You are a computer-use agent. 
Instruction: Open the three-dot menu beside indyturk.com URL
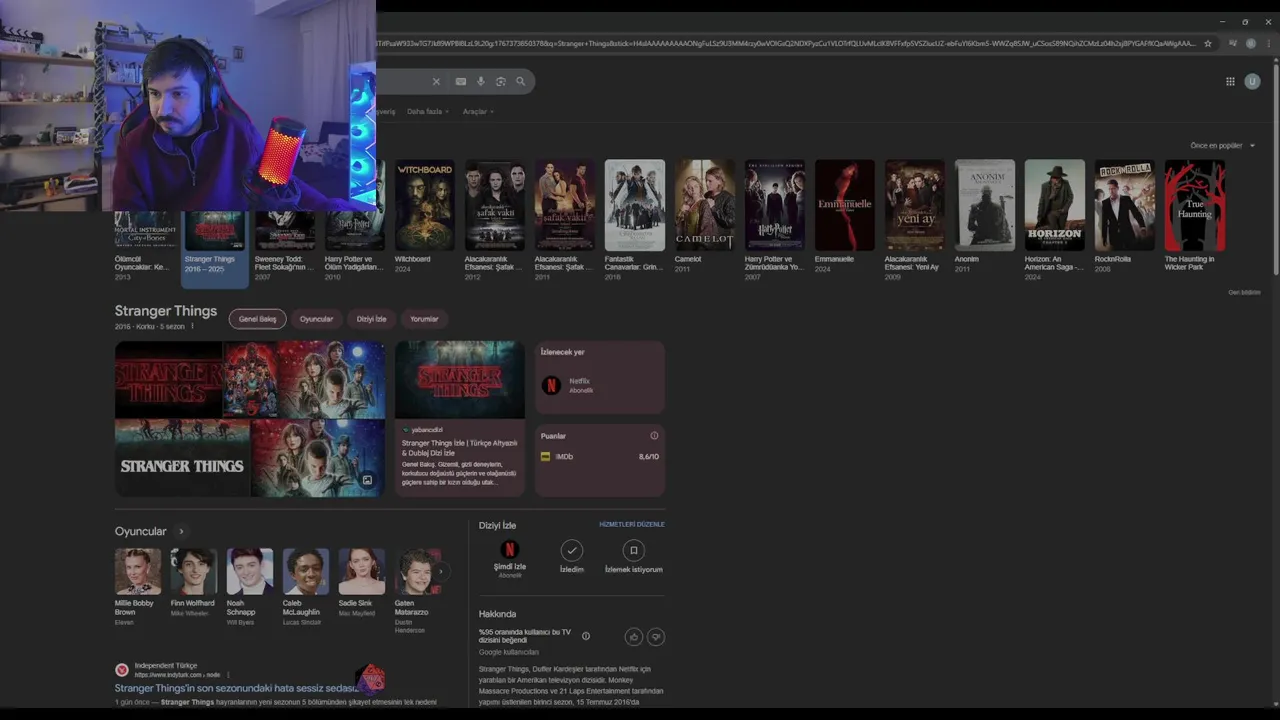click(228, 675)
